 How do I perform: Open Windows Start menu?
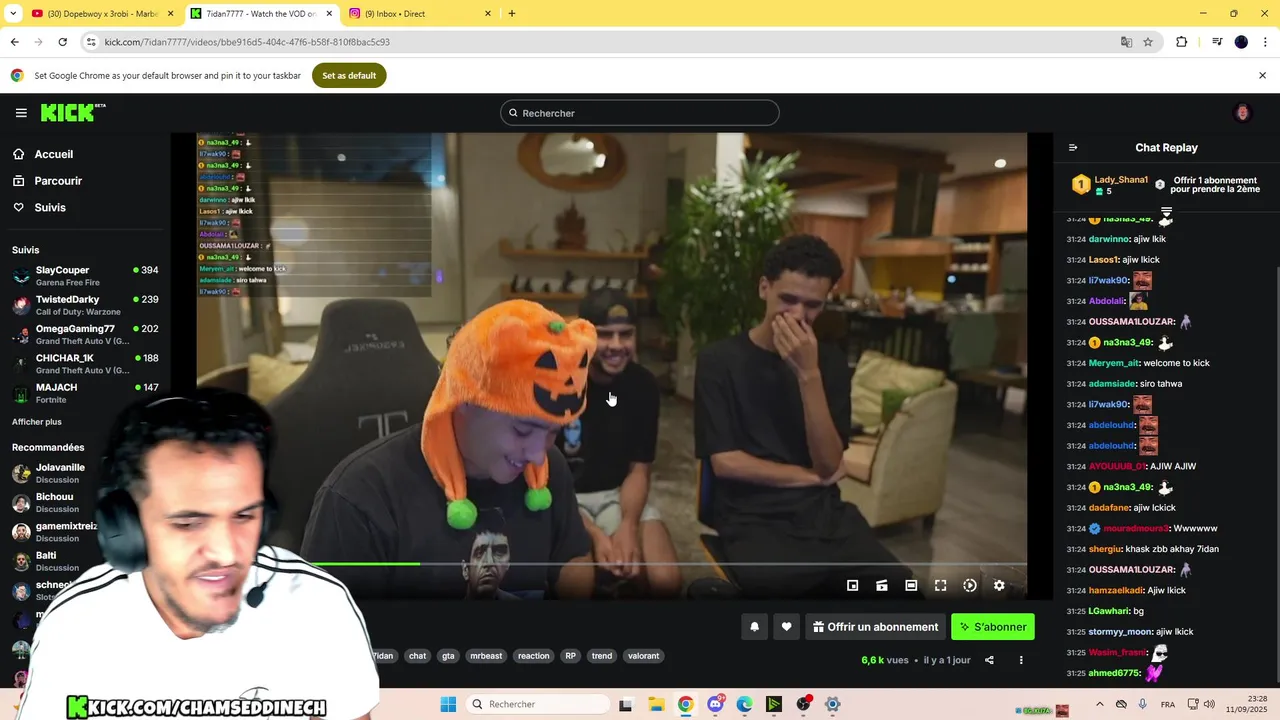pos(448,704)
